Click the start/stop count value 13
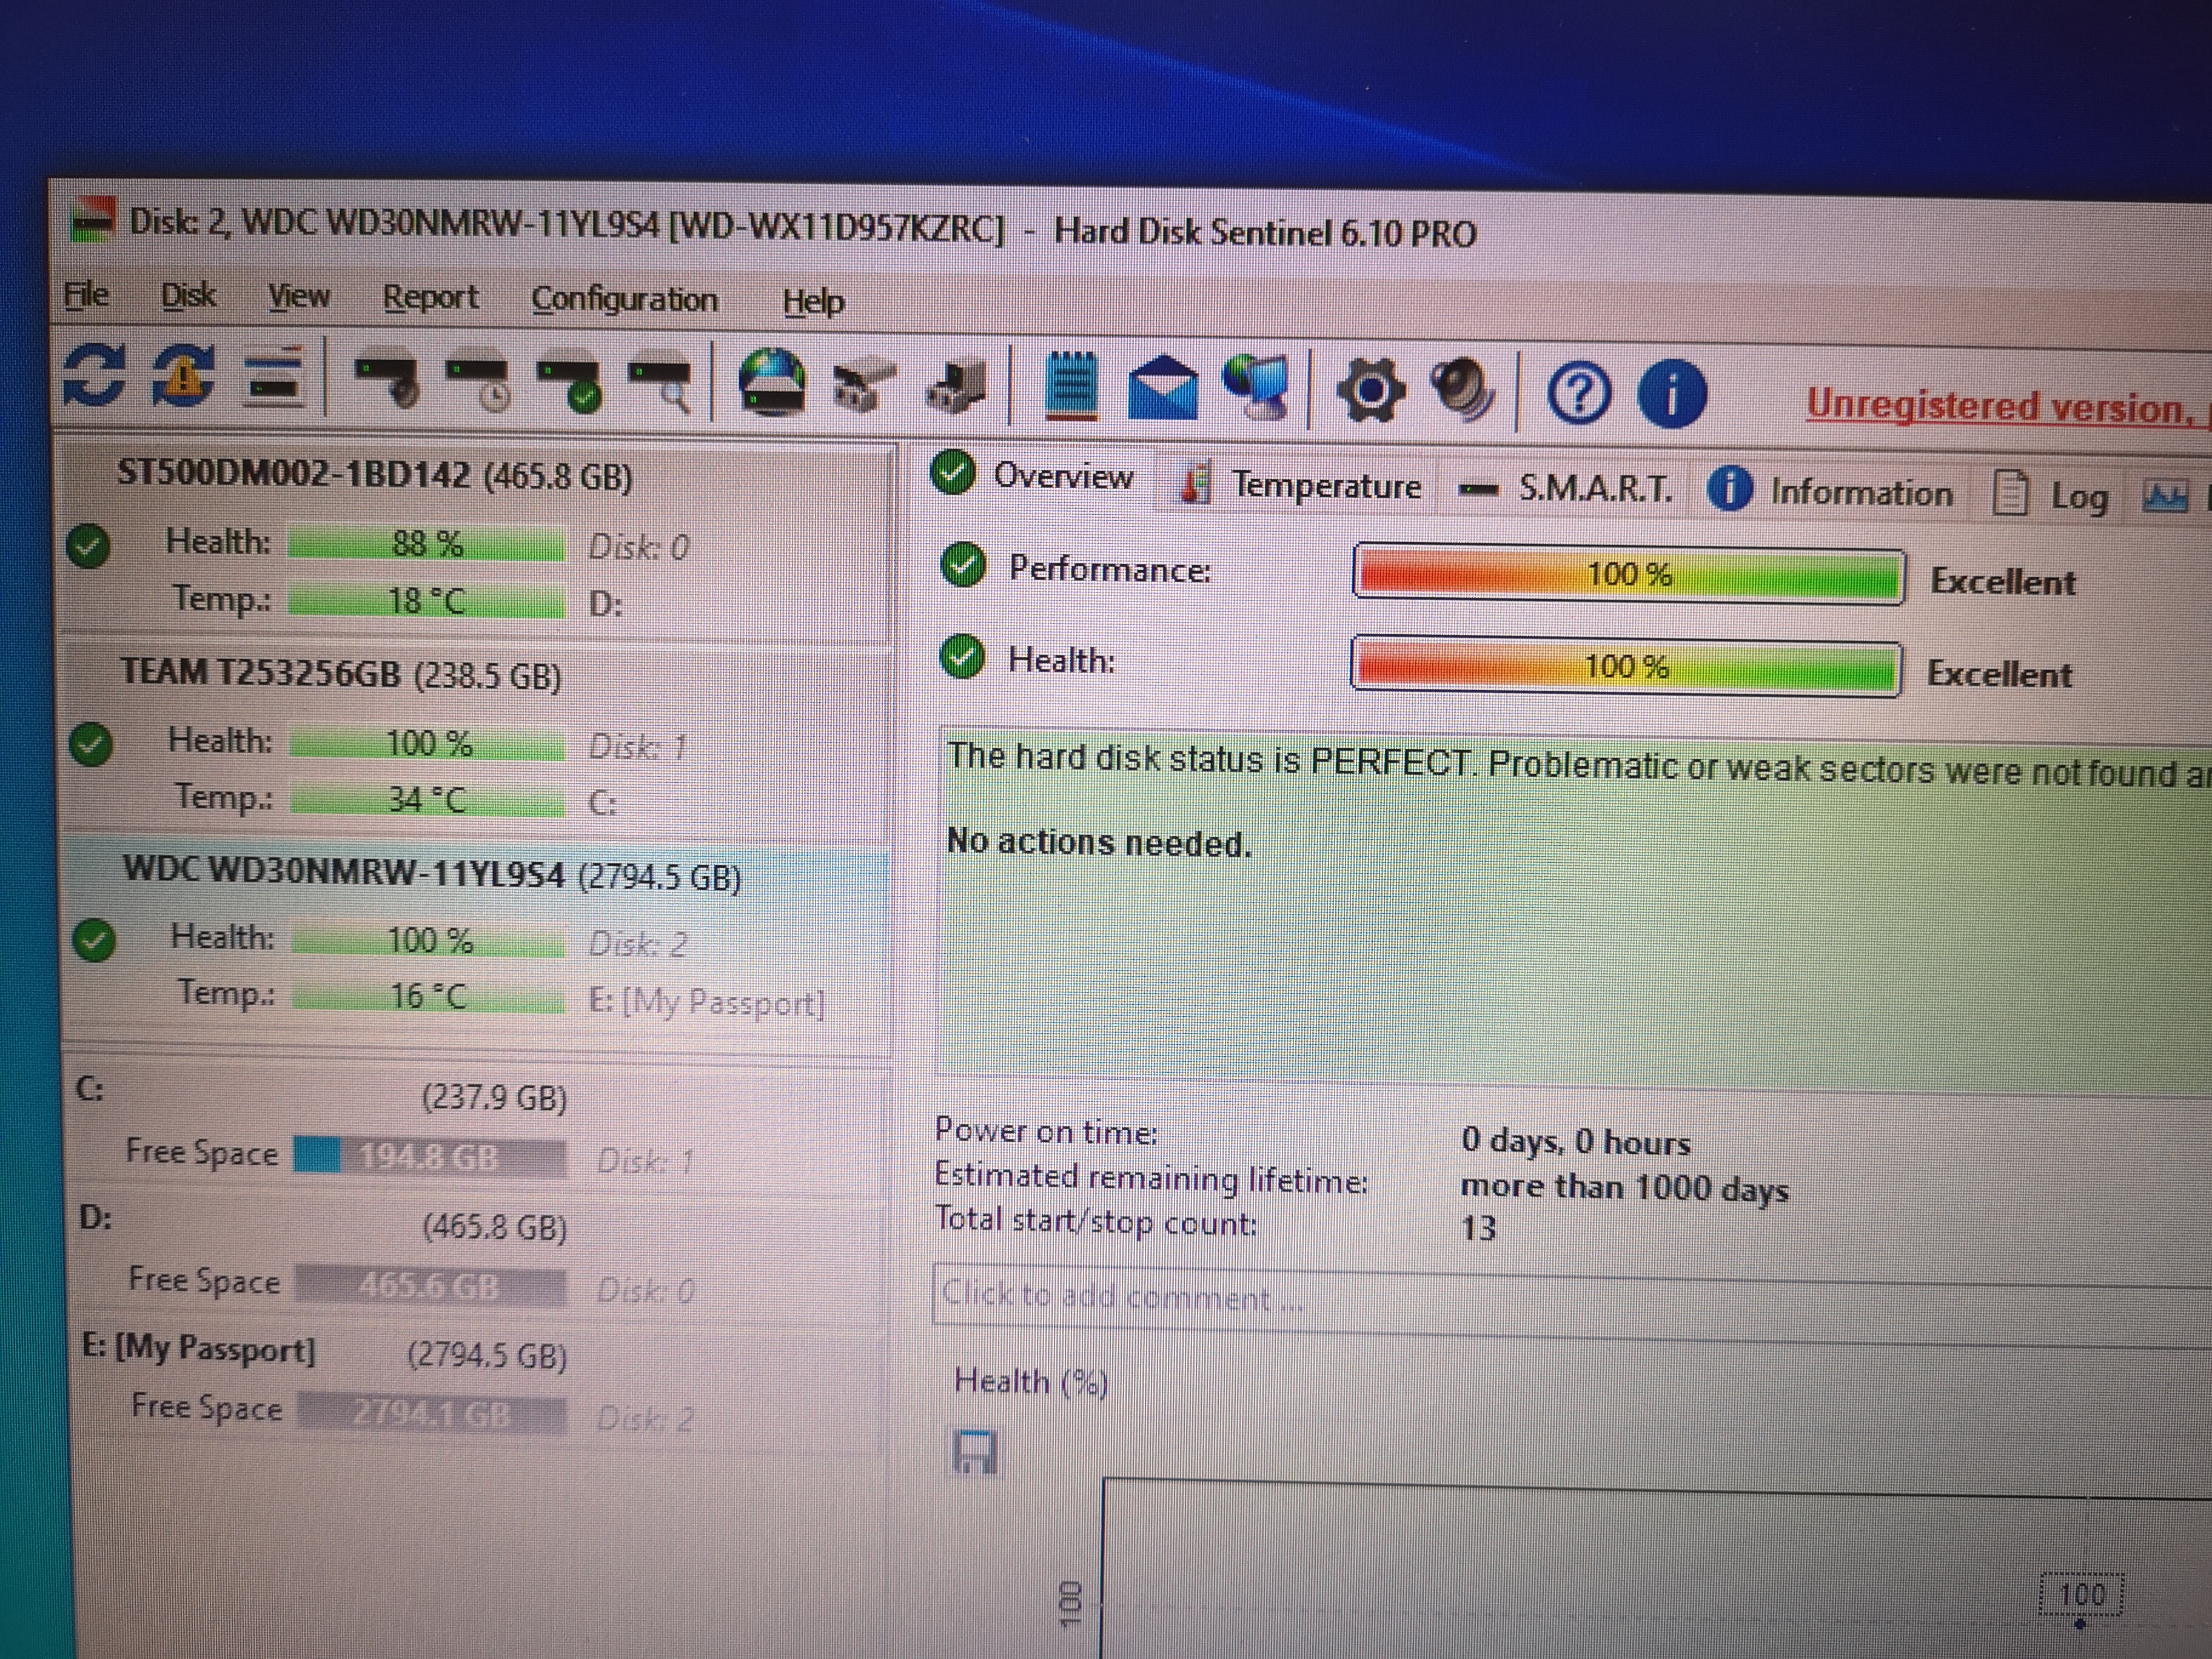2212x1659 pixels. pos(1478,1228)
